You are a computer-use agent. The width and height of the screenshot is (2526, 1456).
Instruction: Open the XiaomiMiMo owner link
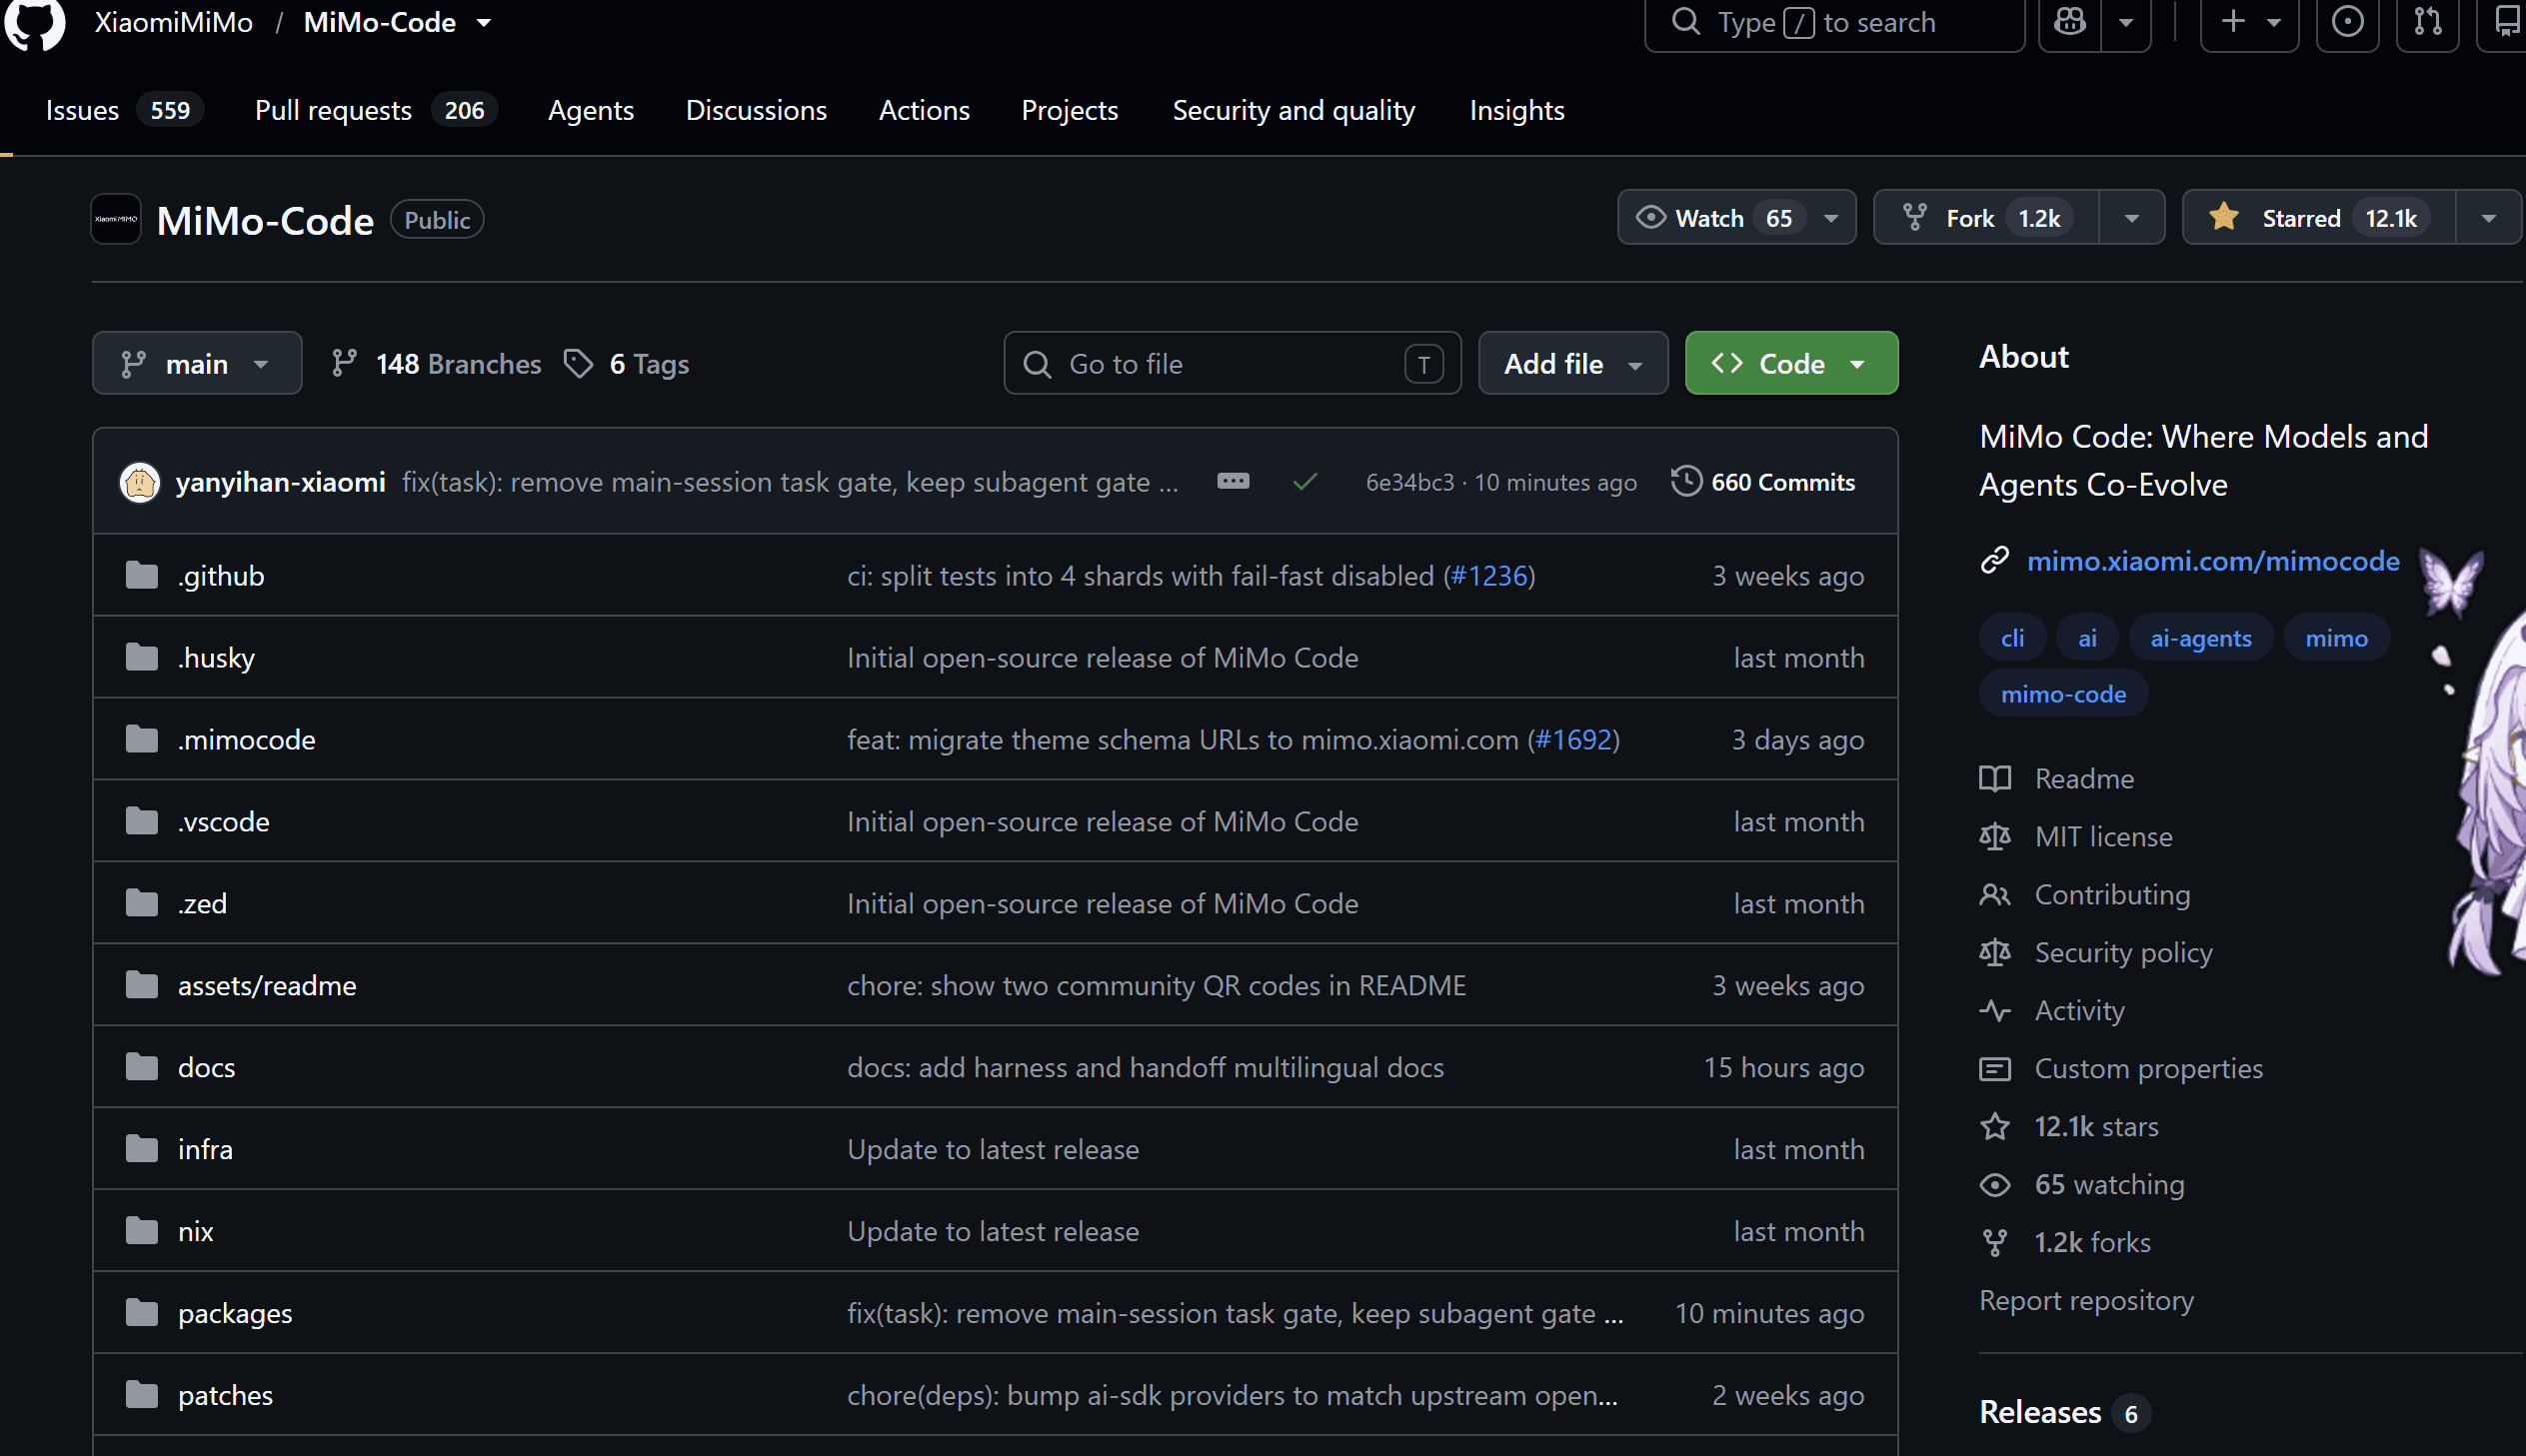174,22
